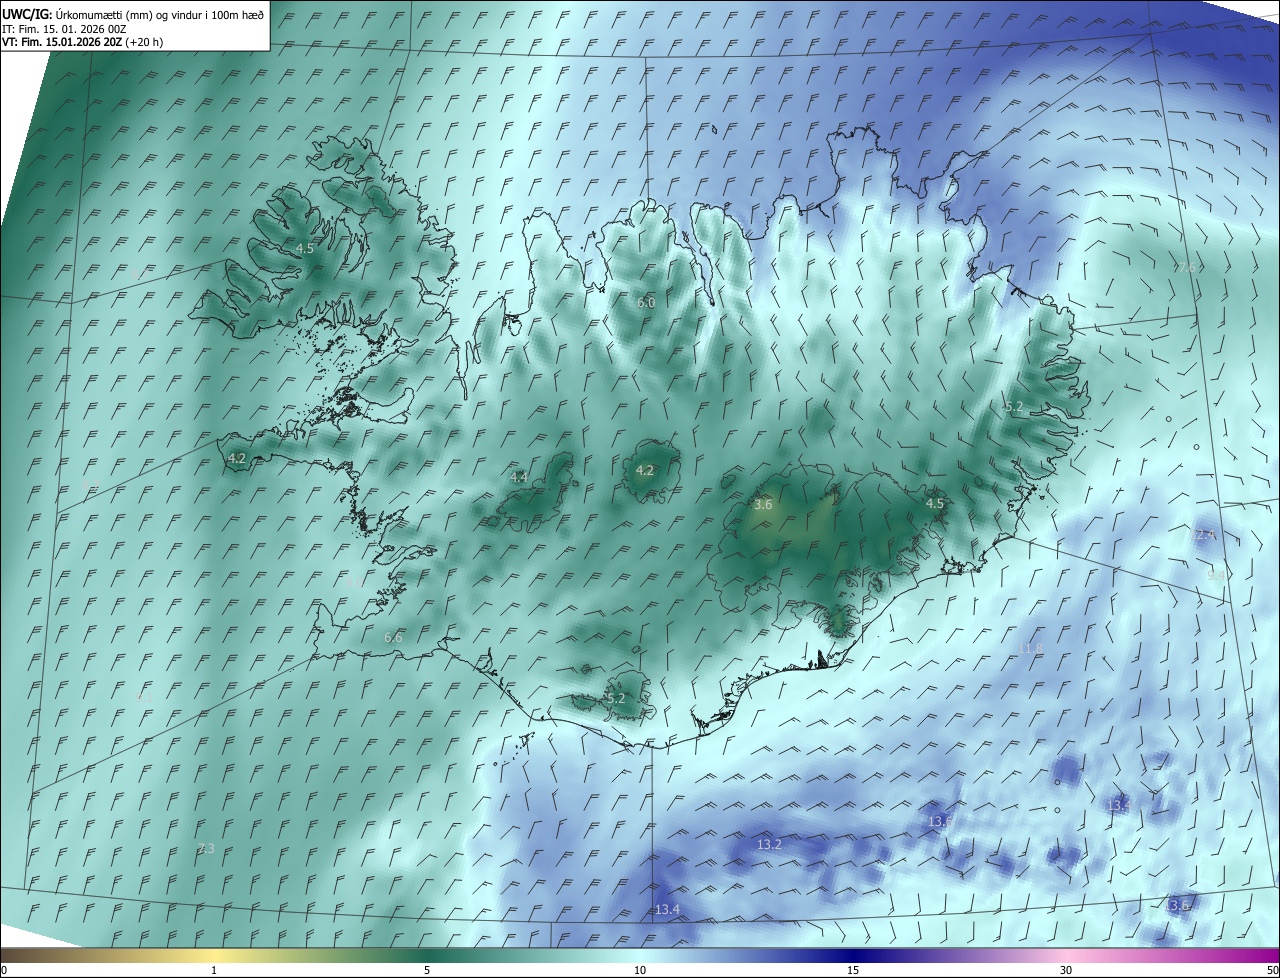Click the 'VT: Fim. 15.01.2026 20Z (+20 h)' line
This screenshot has height=978, width=1280.
pos(83,42)
